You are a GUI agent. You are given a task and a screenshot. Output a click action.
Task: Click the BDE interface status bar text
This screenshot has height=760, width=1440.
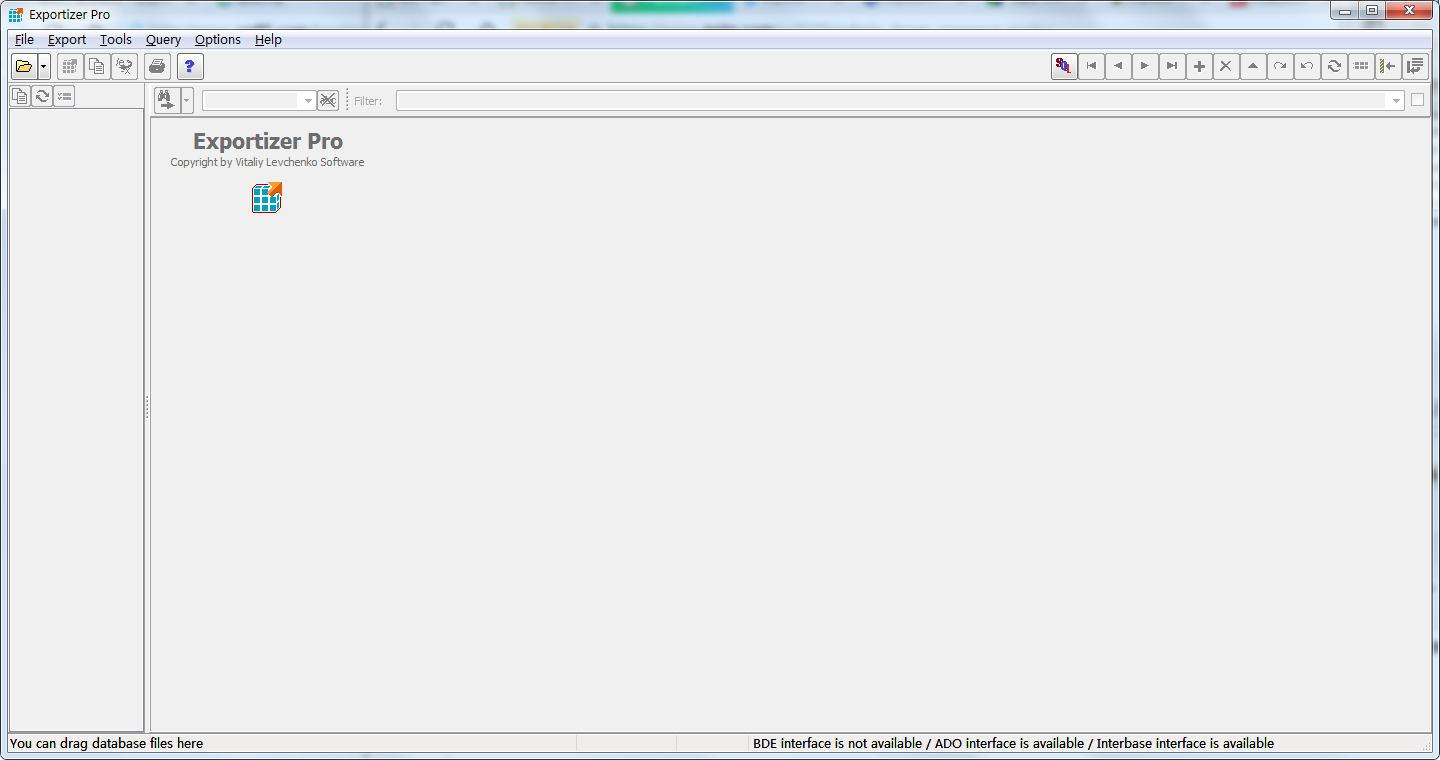[x=1013, y=743]
